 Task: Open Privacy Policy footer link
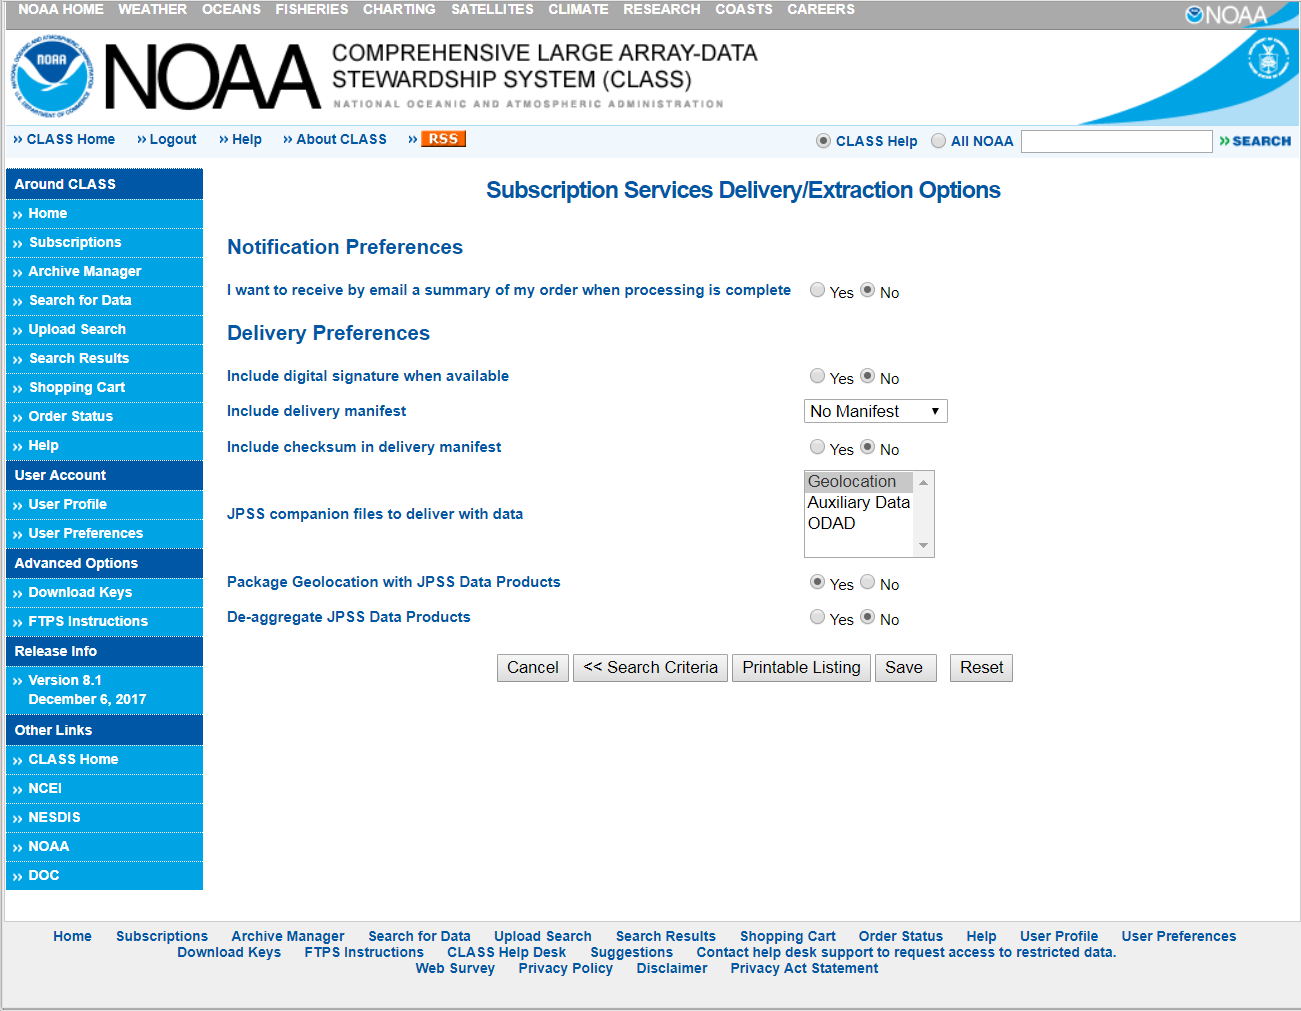coord(566,968)
